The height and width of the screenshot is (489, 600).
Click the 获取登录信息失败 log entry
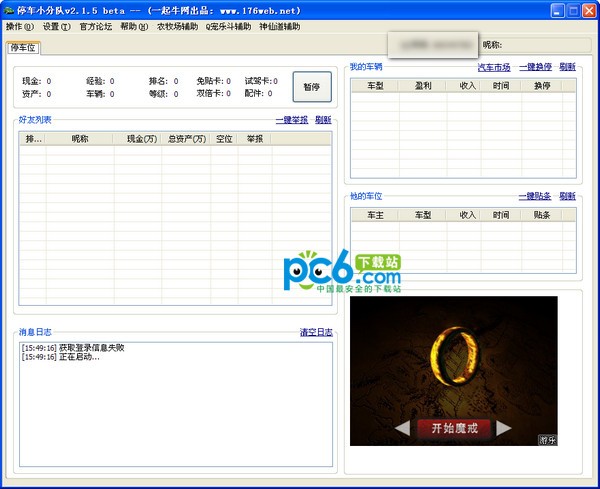[73, 348]
